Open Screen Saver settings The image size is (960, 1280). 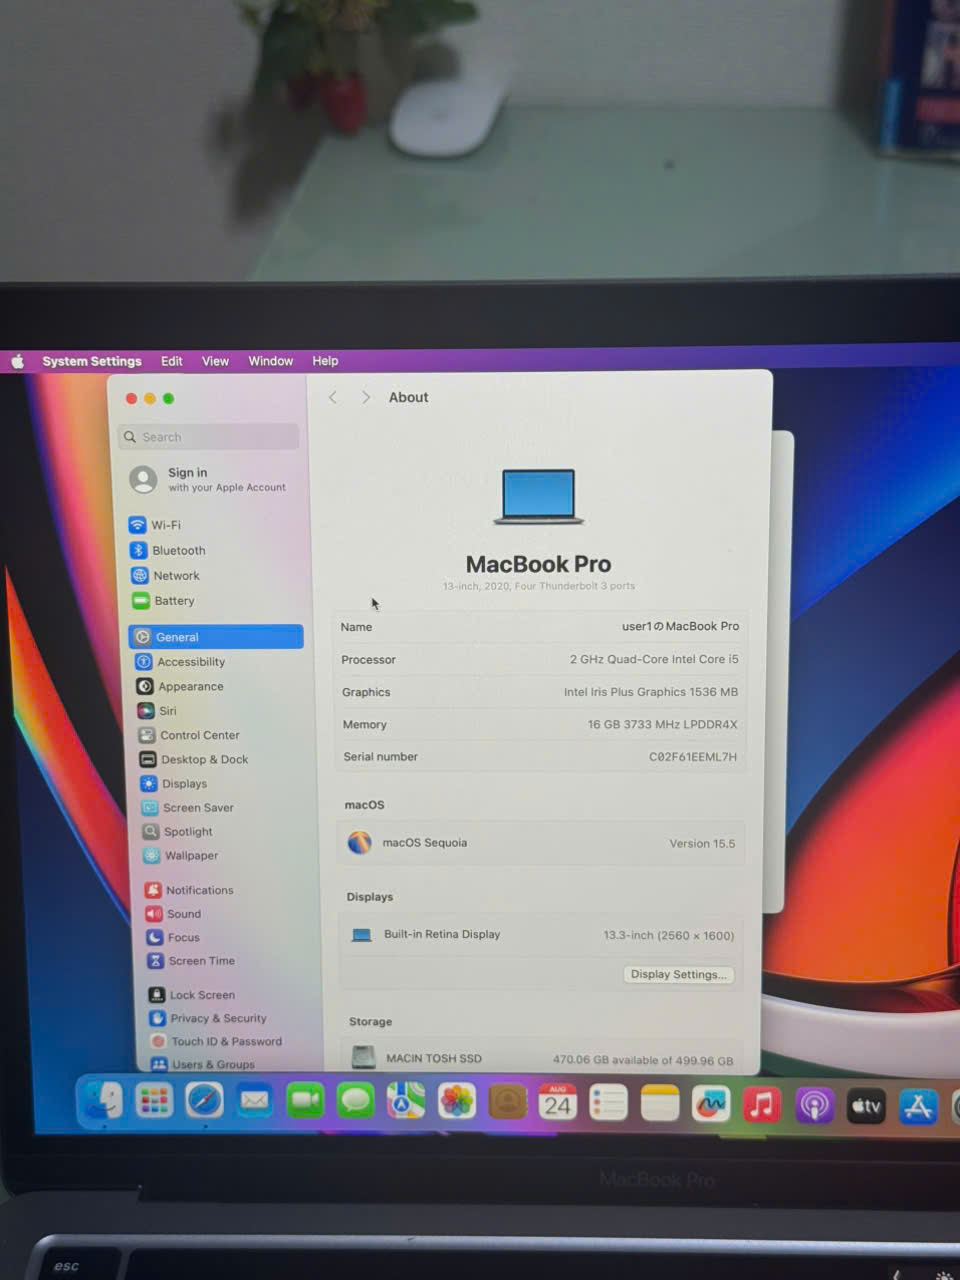[188, 807]
